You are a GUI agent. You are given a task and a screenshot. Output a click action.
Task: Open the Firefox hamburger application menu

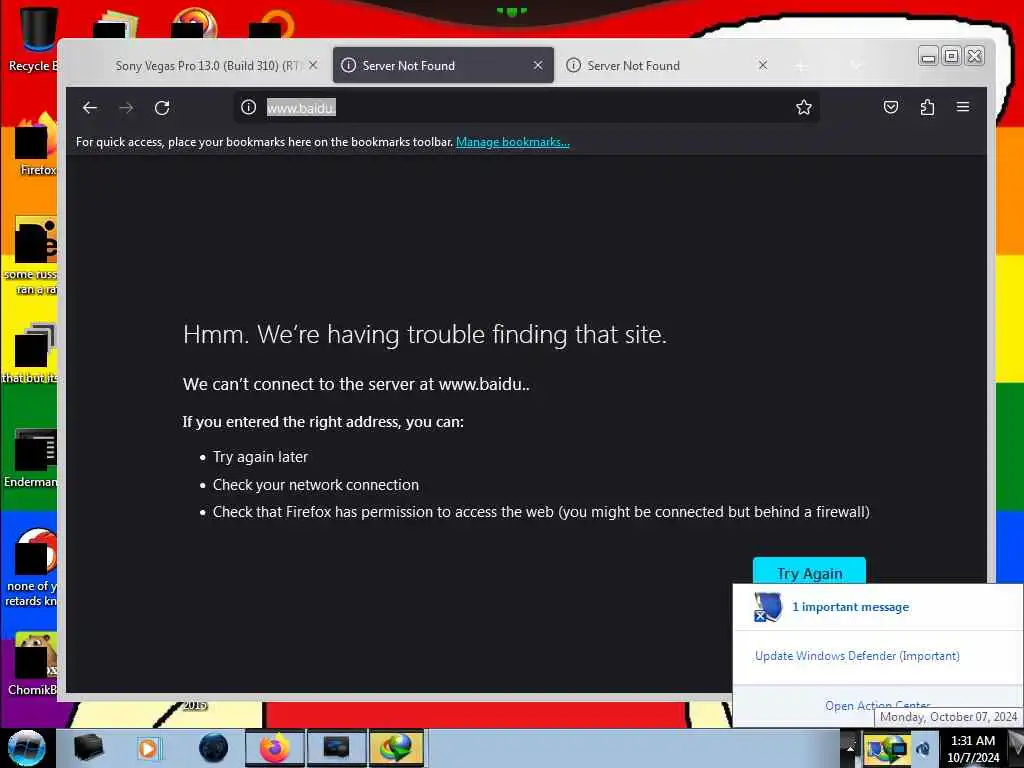(x=963, y=106)
